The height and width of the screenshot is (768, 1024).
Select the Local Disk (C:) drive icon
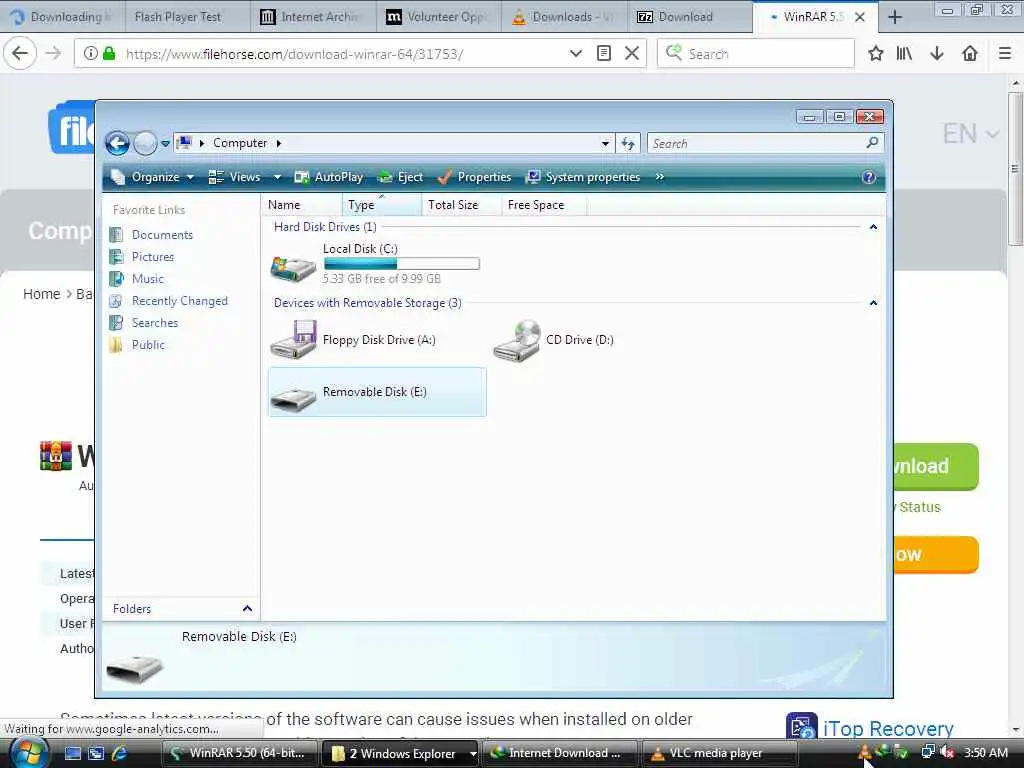293,267
